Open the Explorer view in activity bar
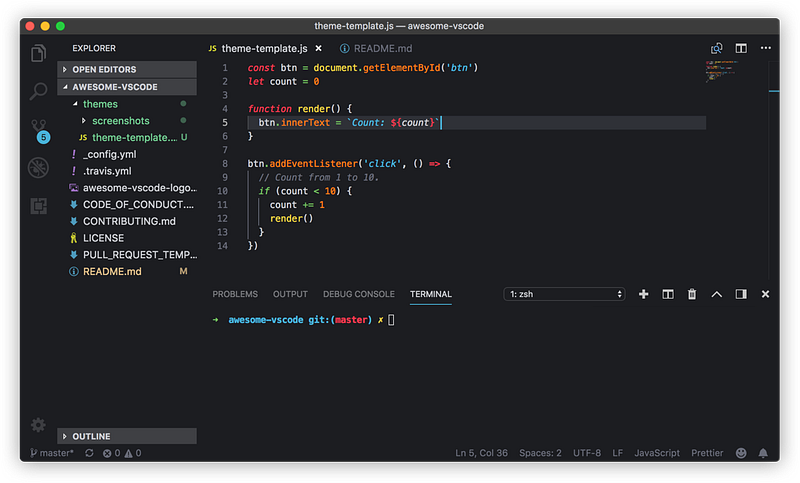 (38, 54)
